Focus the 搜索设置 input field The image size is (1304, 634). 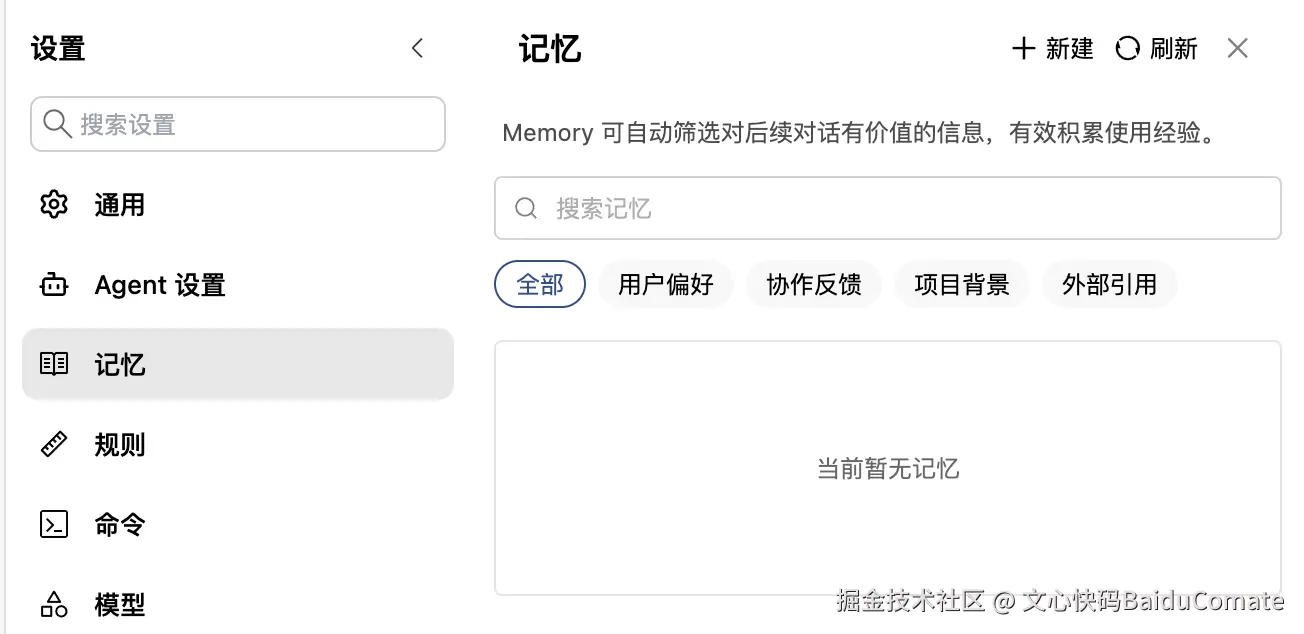point(238,124)
